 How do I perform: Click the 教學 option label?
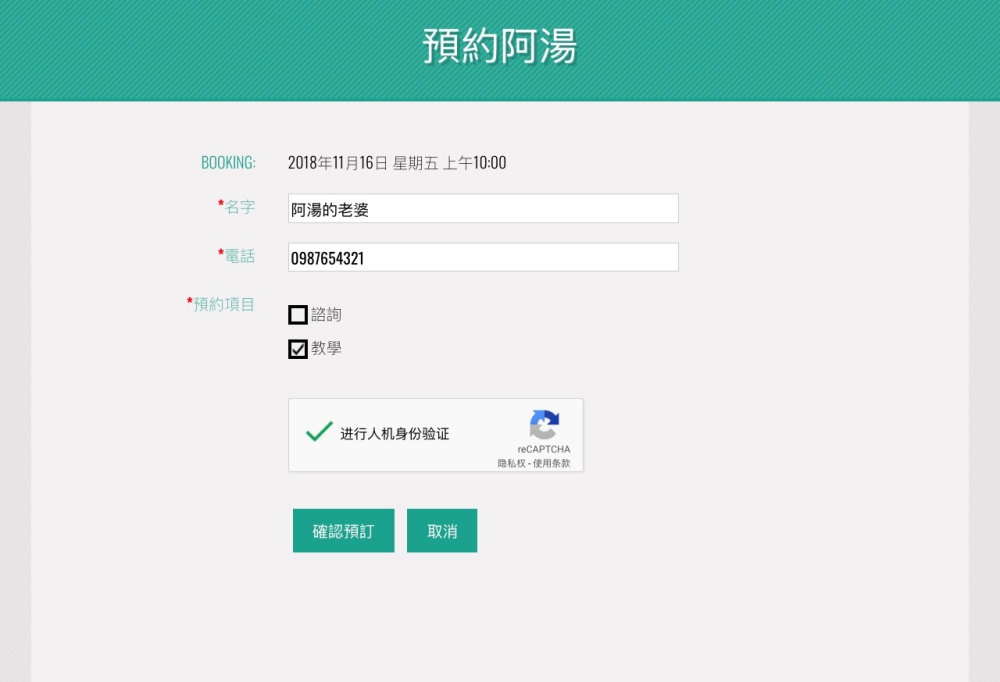click(x=327, y=348)
